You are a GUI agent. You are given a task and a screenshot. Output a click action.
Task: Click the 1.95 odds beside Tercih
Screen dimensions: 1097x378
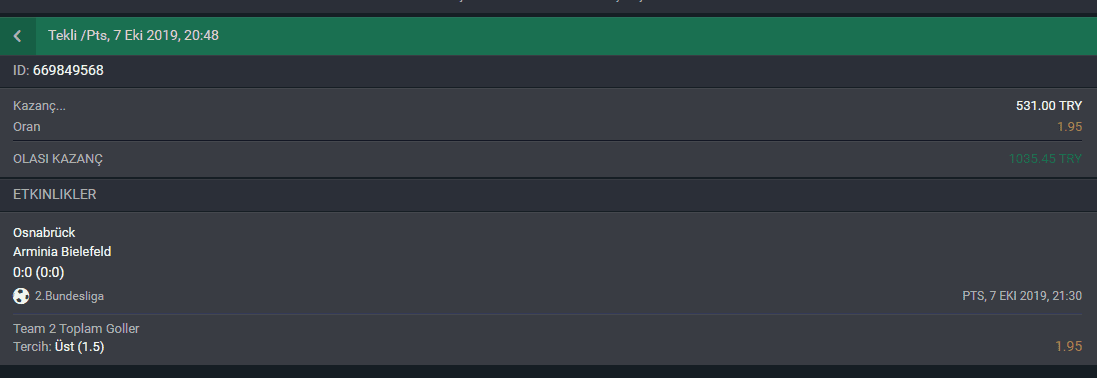pos(1069,346)
